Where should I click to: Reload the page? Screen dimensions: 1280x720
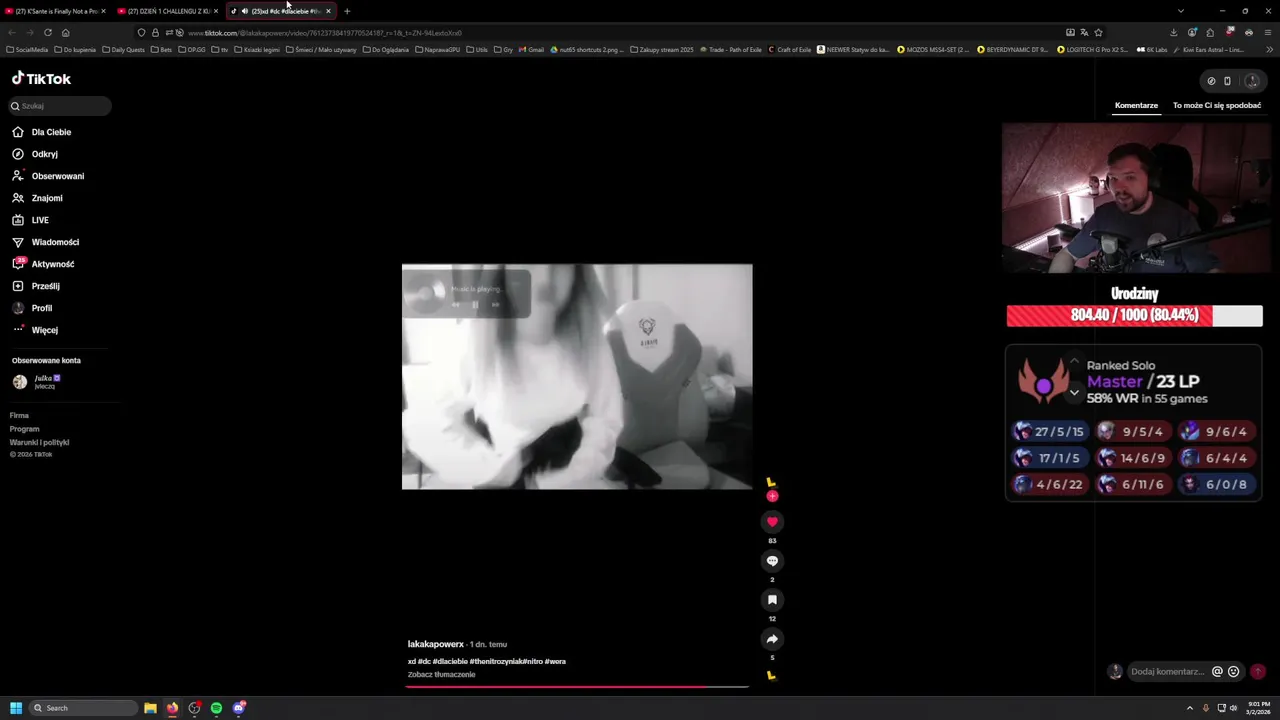pyautogui.click(x=47, y=32)
